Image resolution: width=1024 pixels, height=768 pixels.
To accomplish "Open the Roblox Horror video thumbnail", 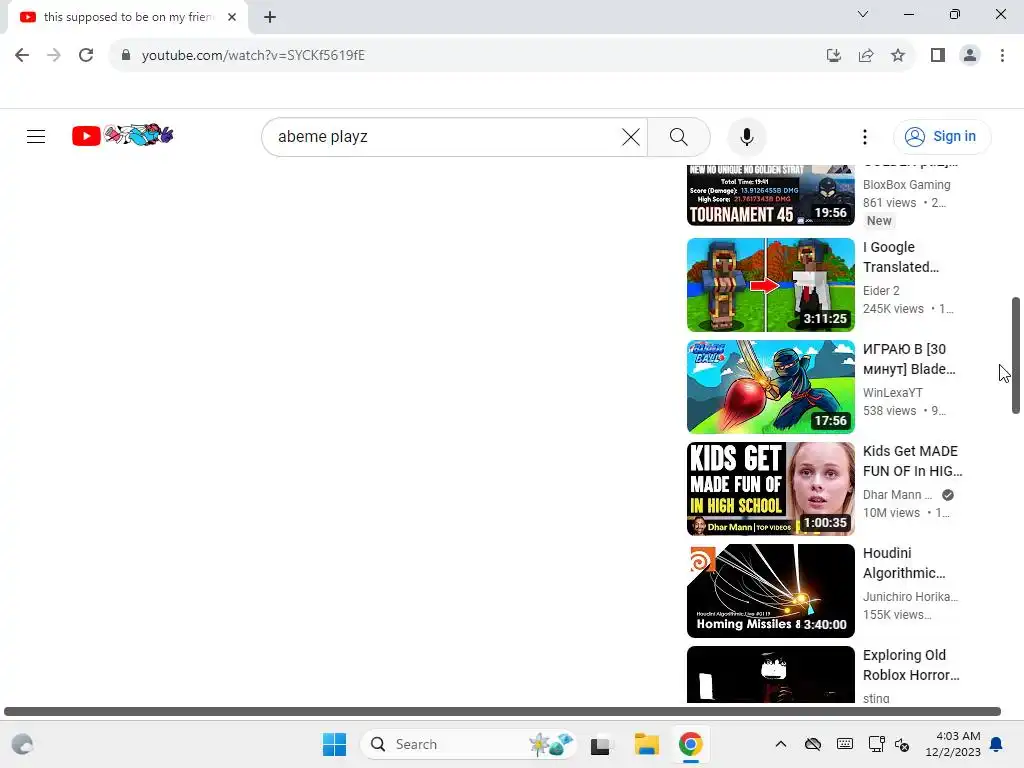I will tap(771, 675).
